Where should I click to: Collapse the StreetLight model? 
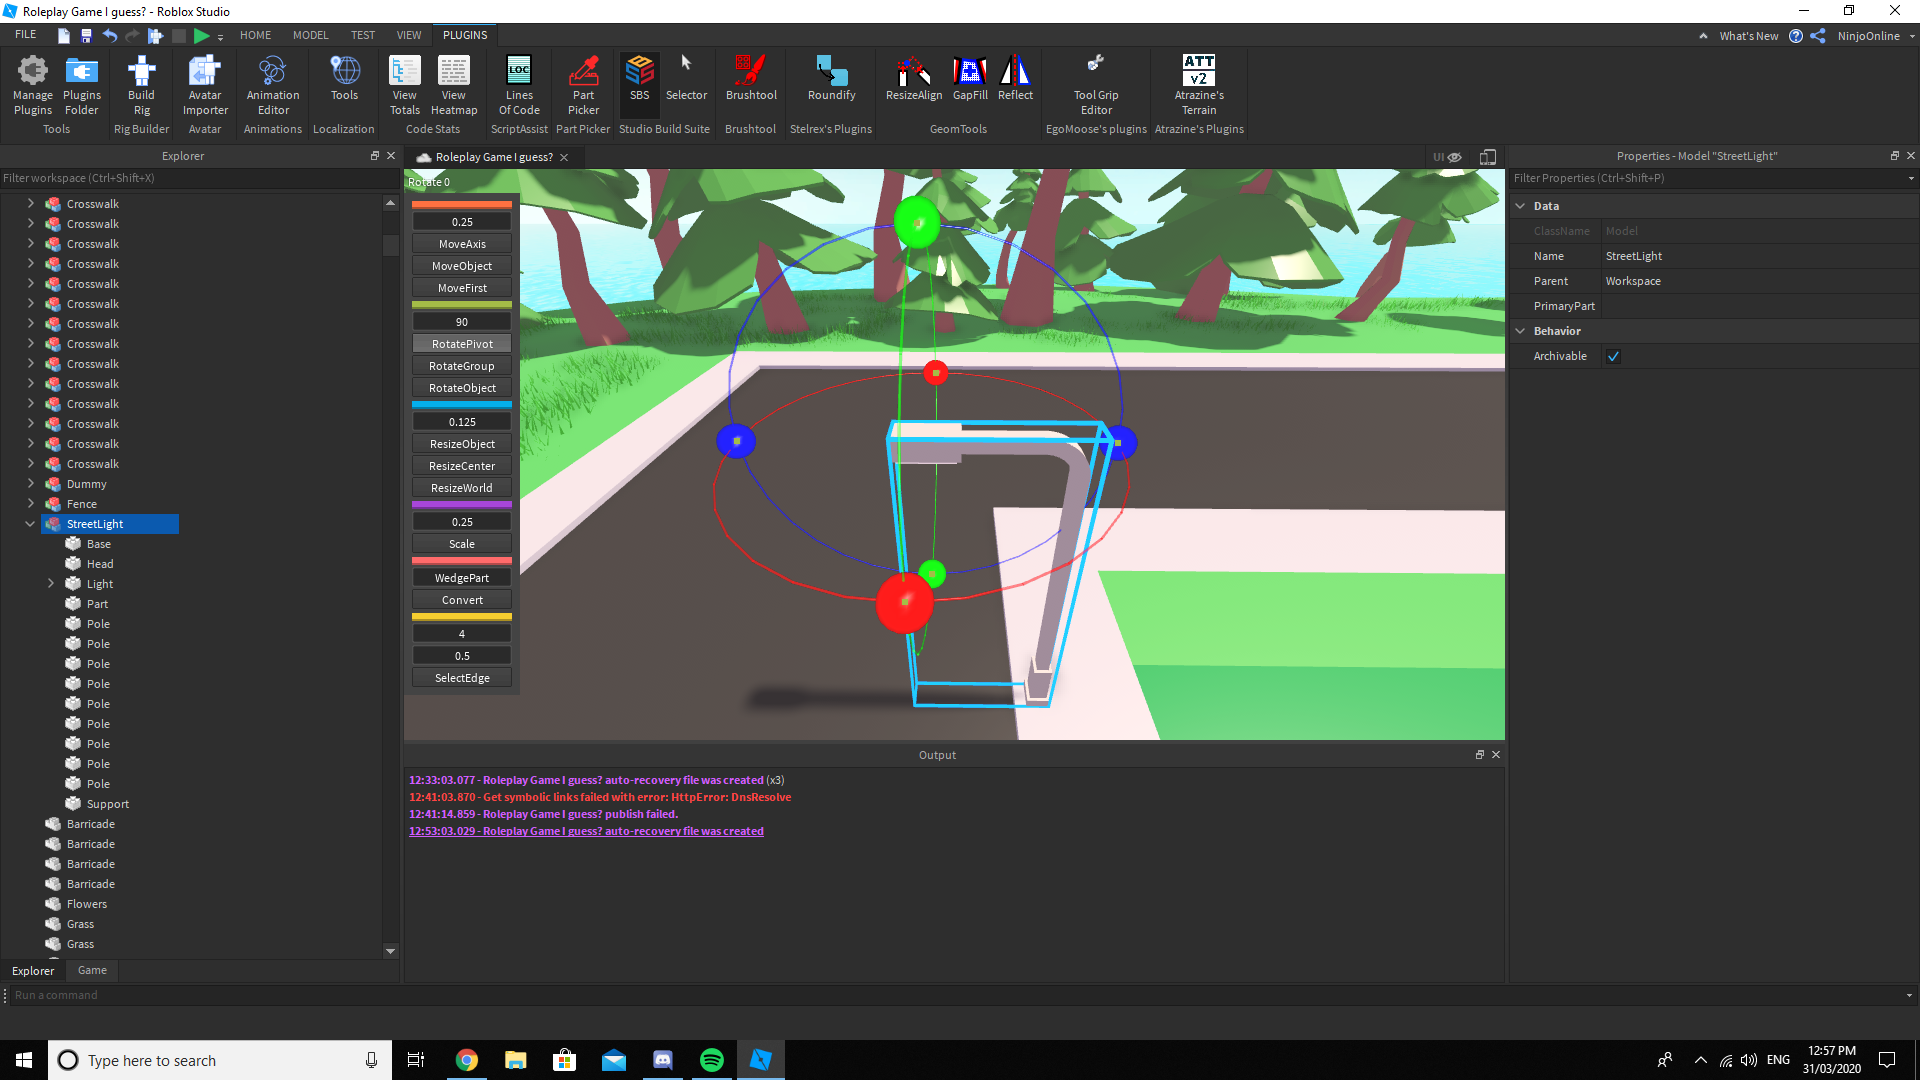[x=30, y=524]
